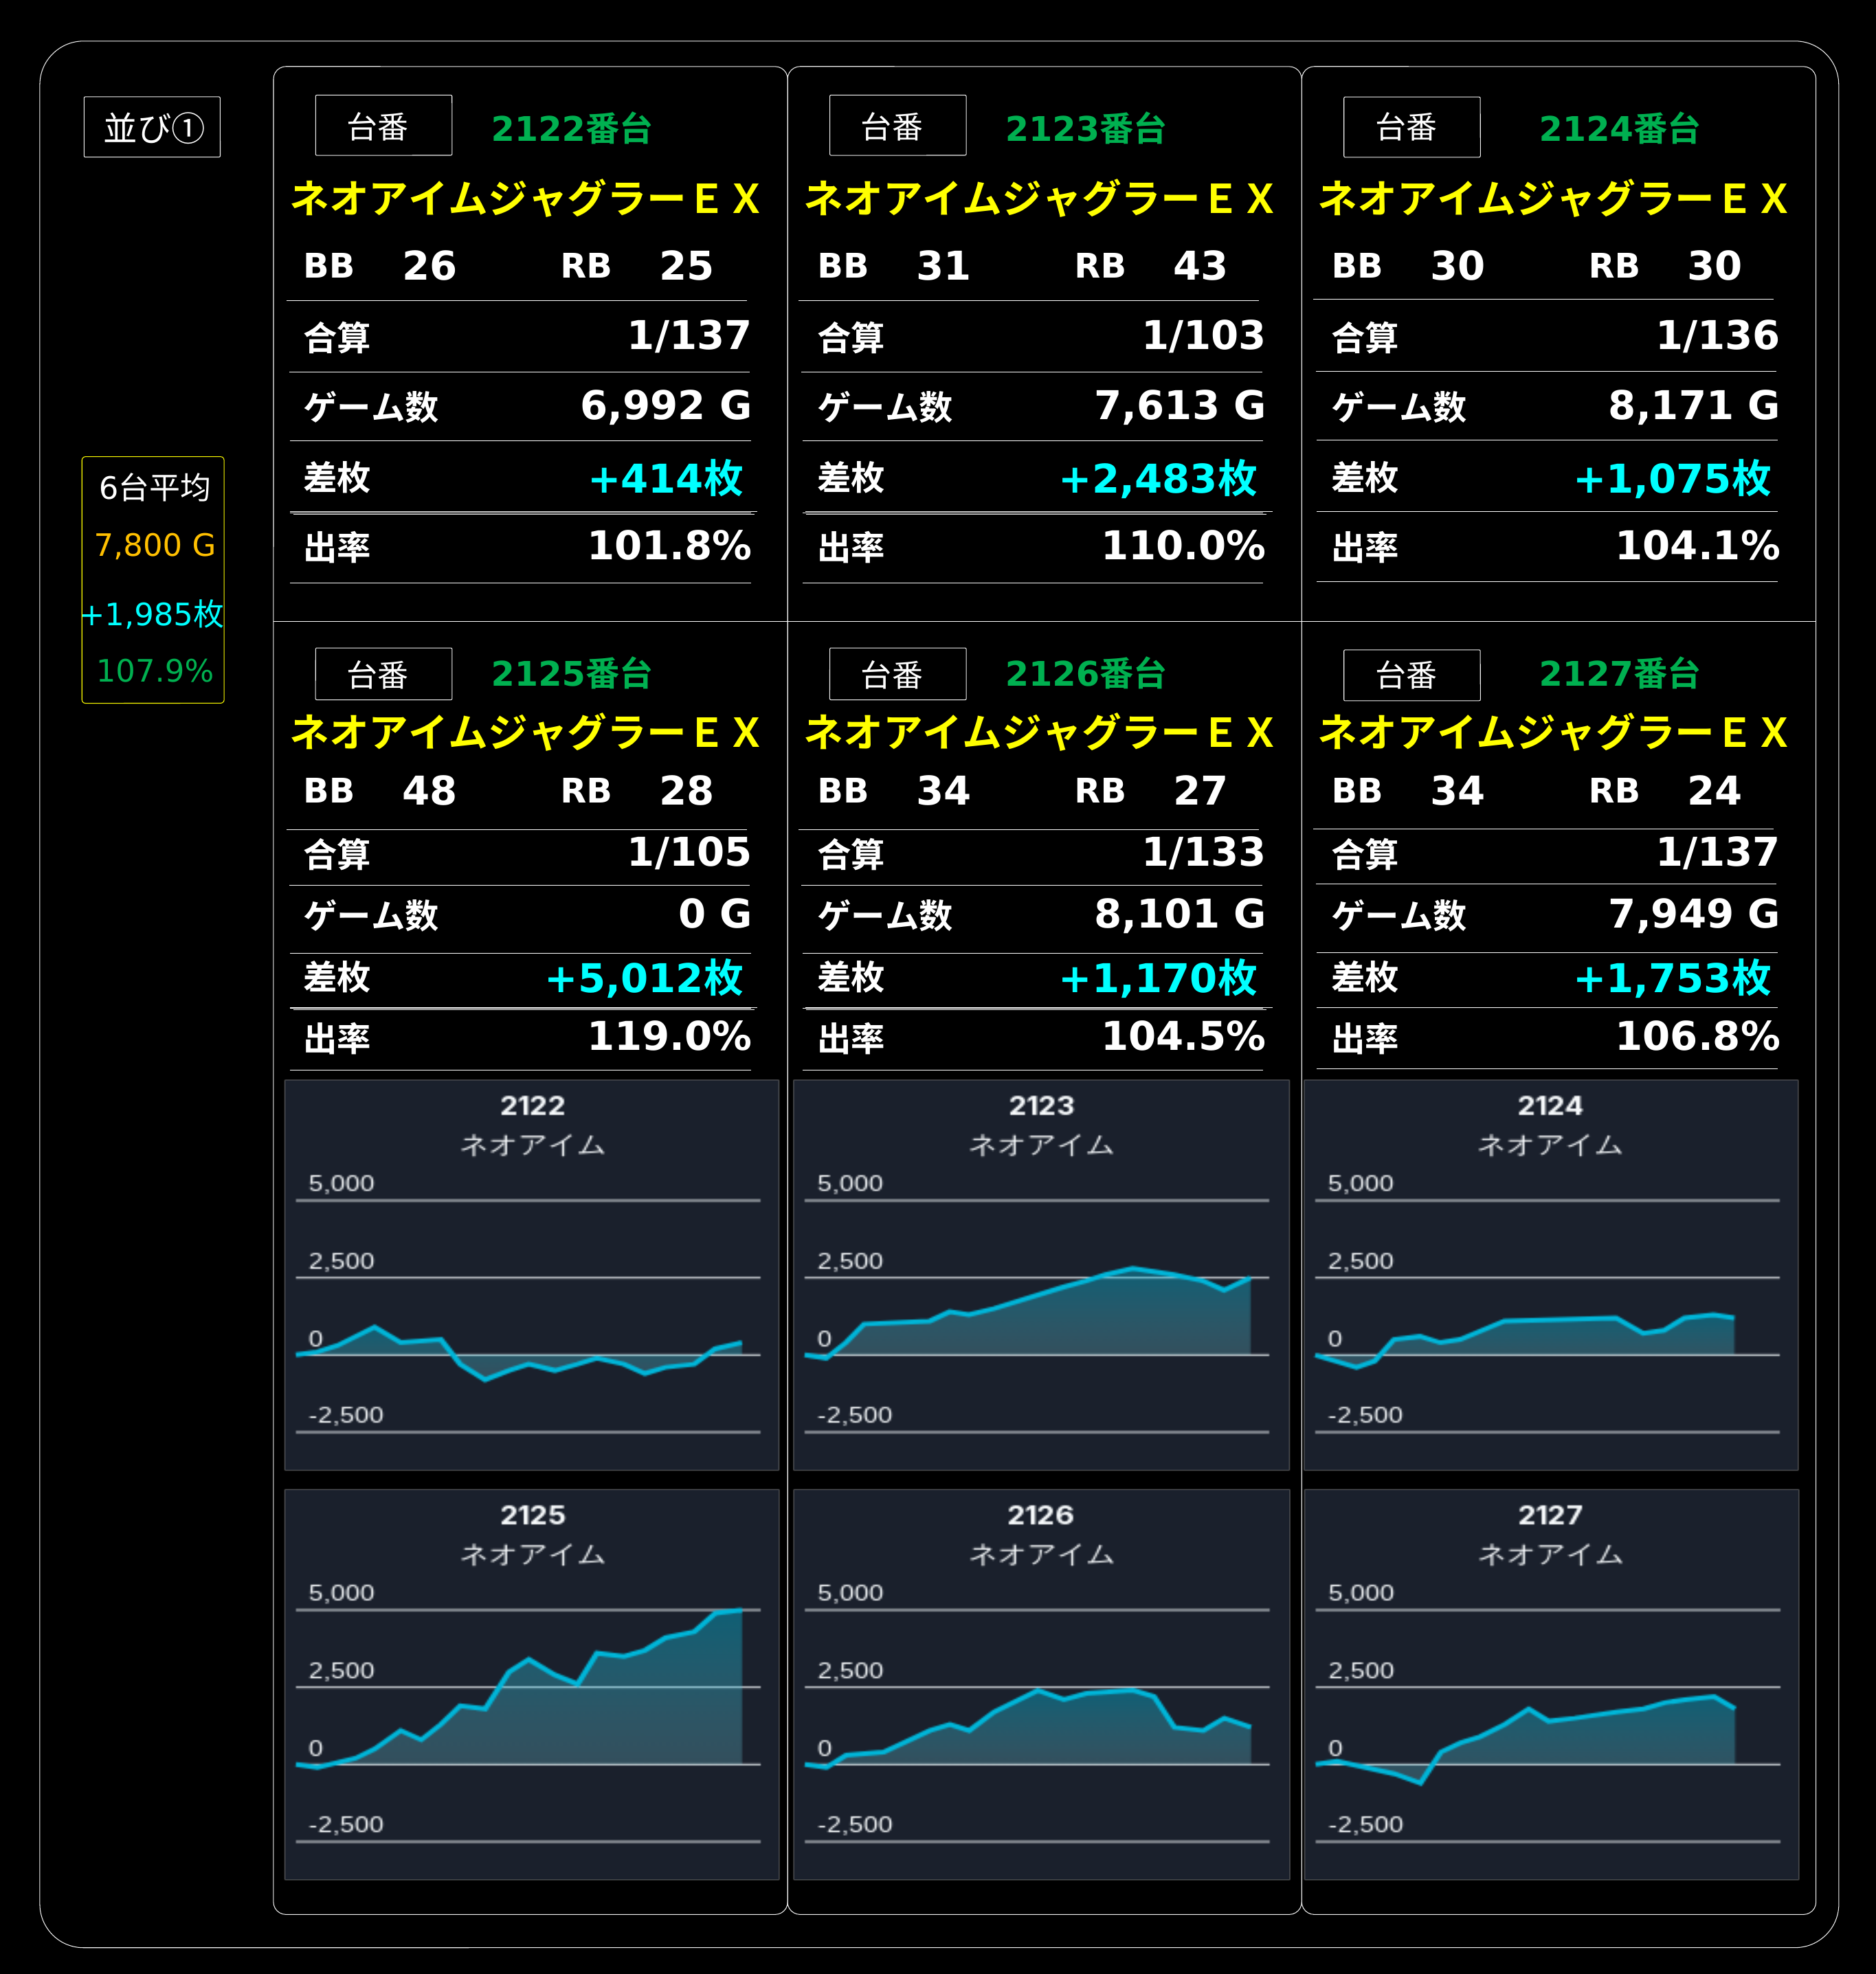The image size is (1876, 1974).
Task: Click the 台番 box beside 2123番台
Action: [x=897, y=126]
